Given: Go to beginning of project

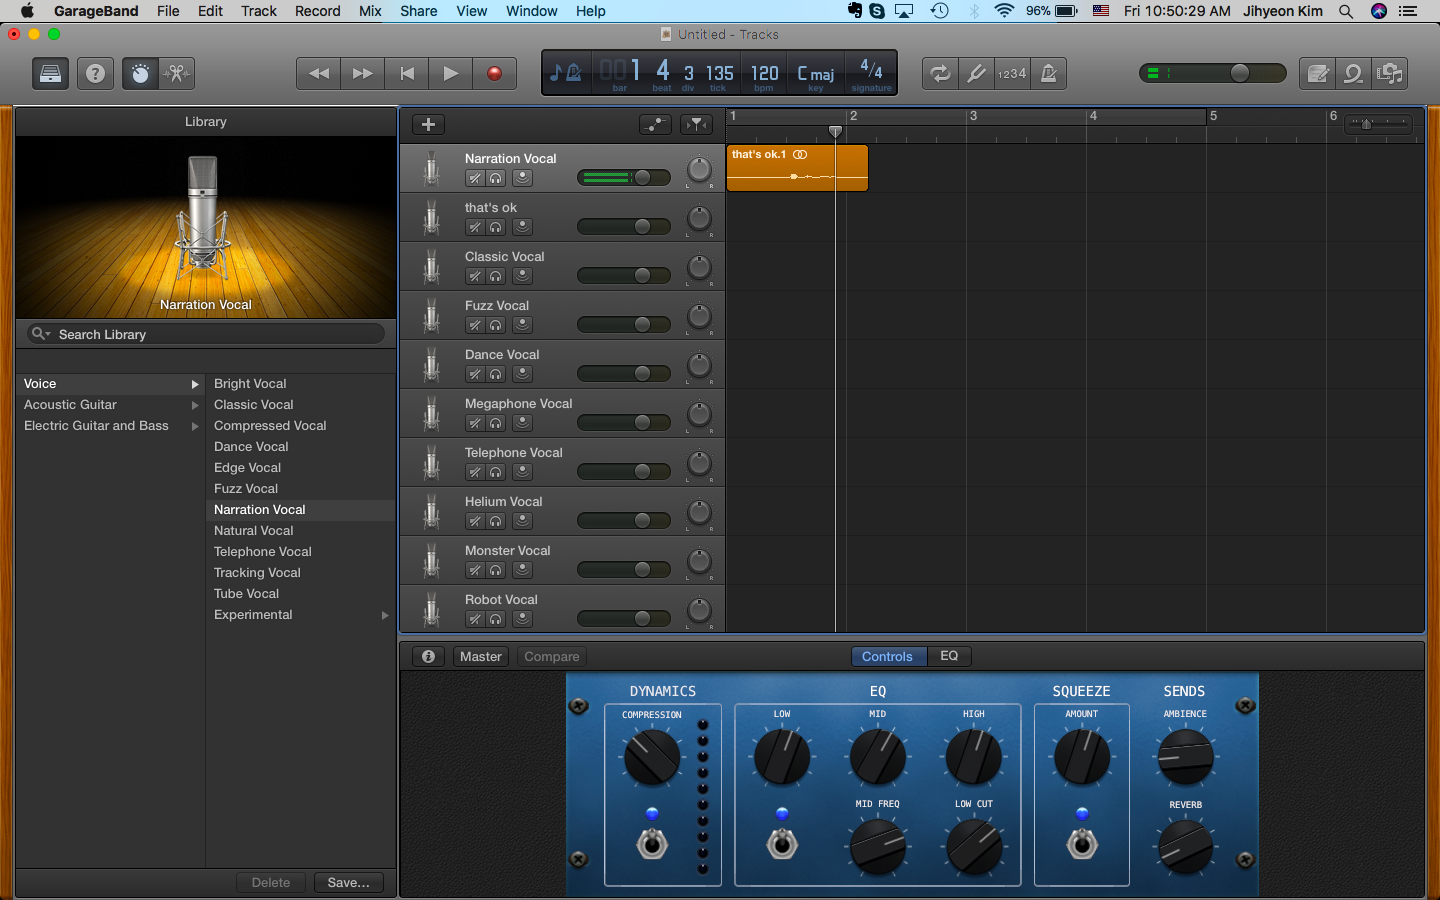Looking at the screenshot, I should point(407,74).
